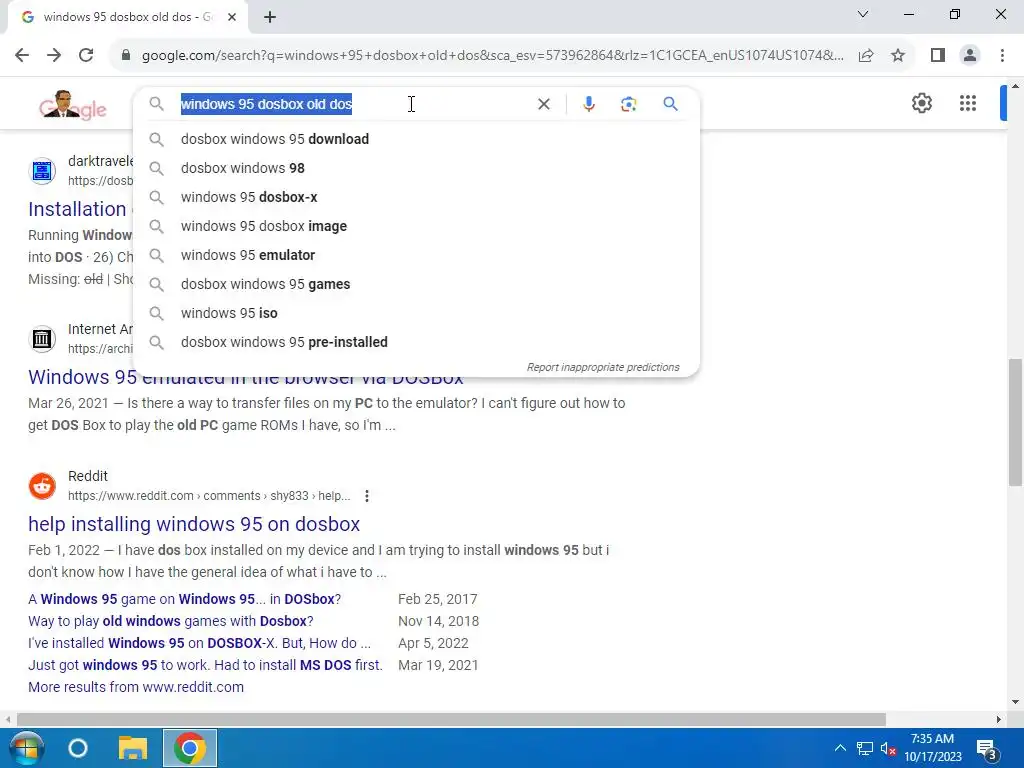Start voice search with the microphone
This screenshot has height=768, width=1024.
(588, 104)
